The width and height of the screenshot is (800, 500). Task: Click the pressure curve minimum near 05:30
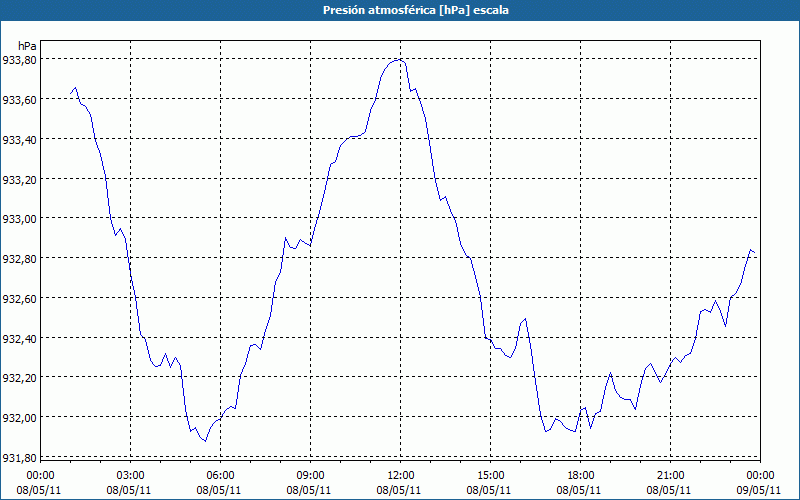(205, 441)
